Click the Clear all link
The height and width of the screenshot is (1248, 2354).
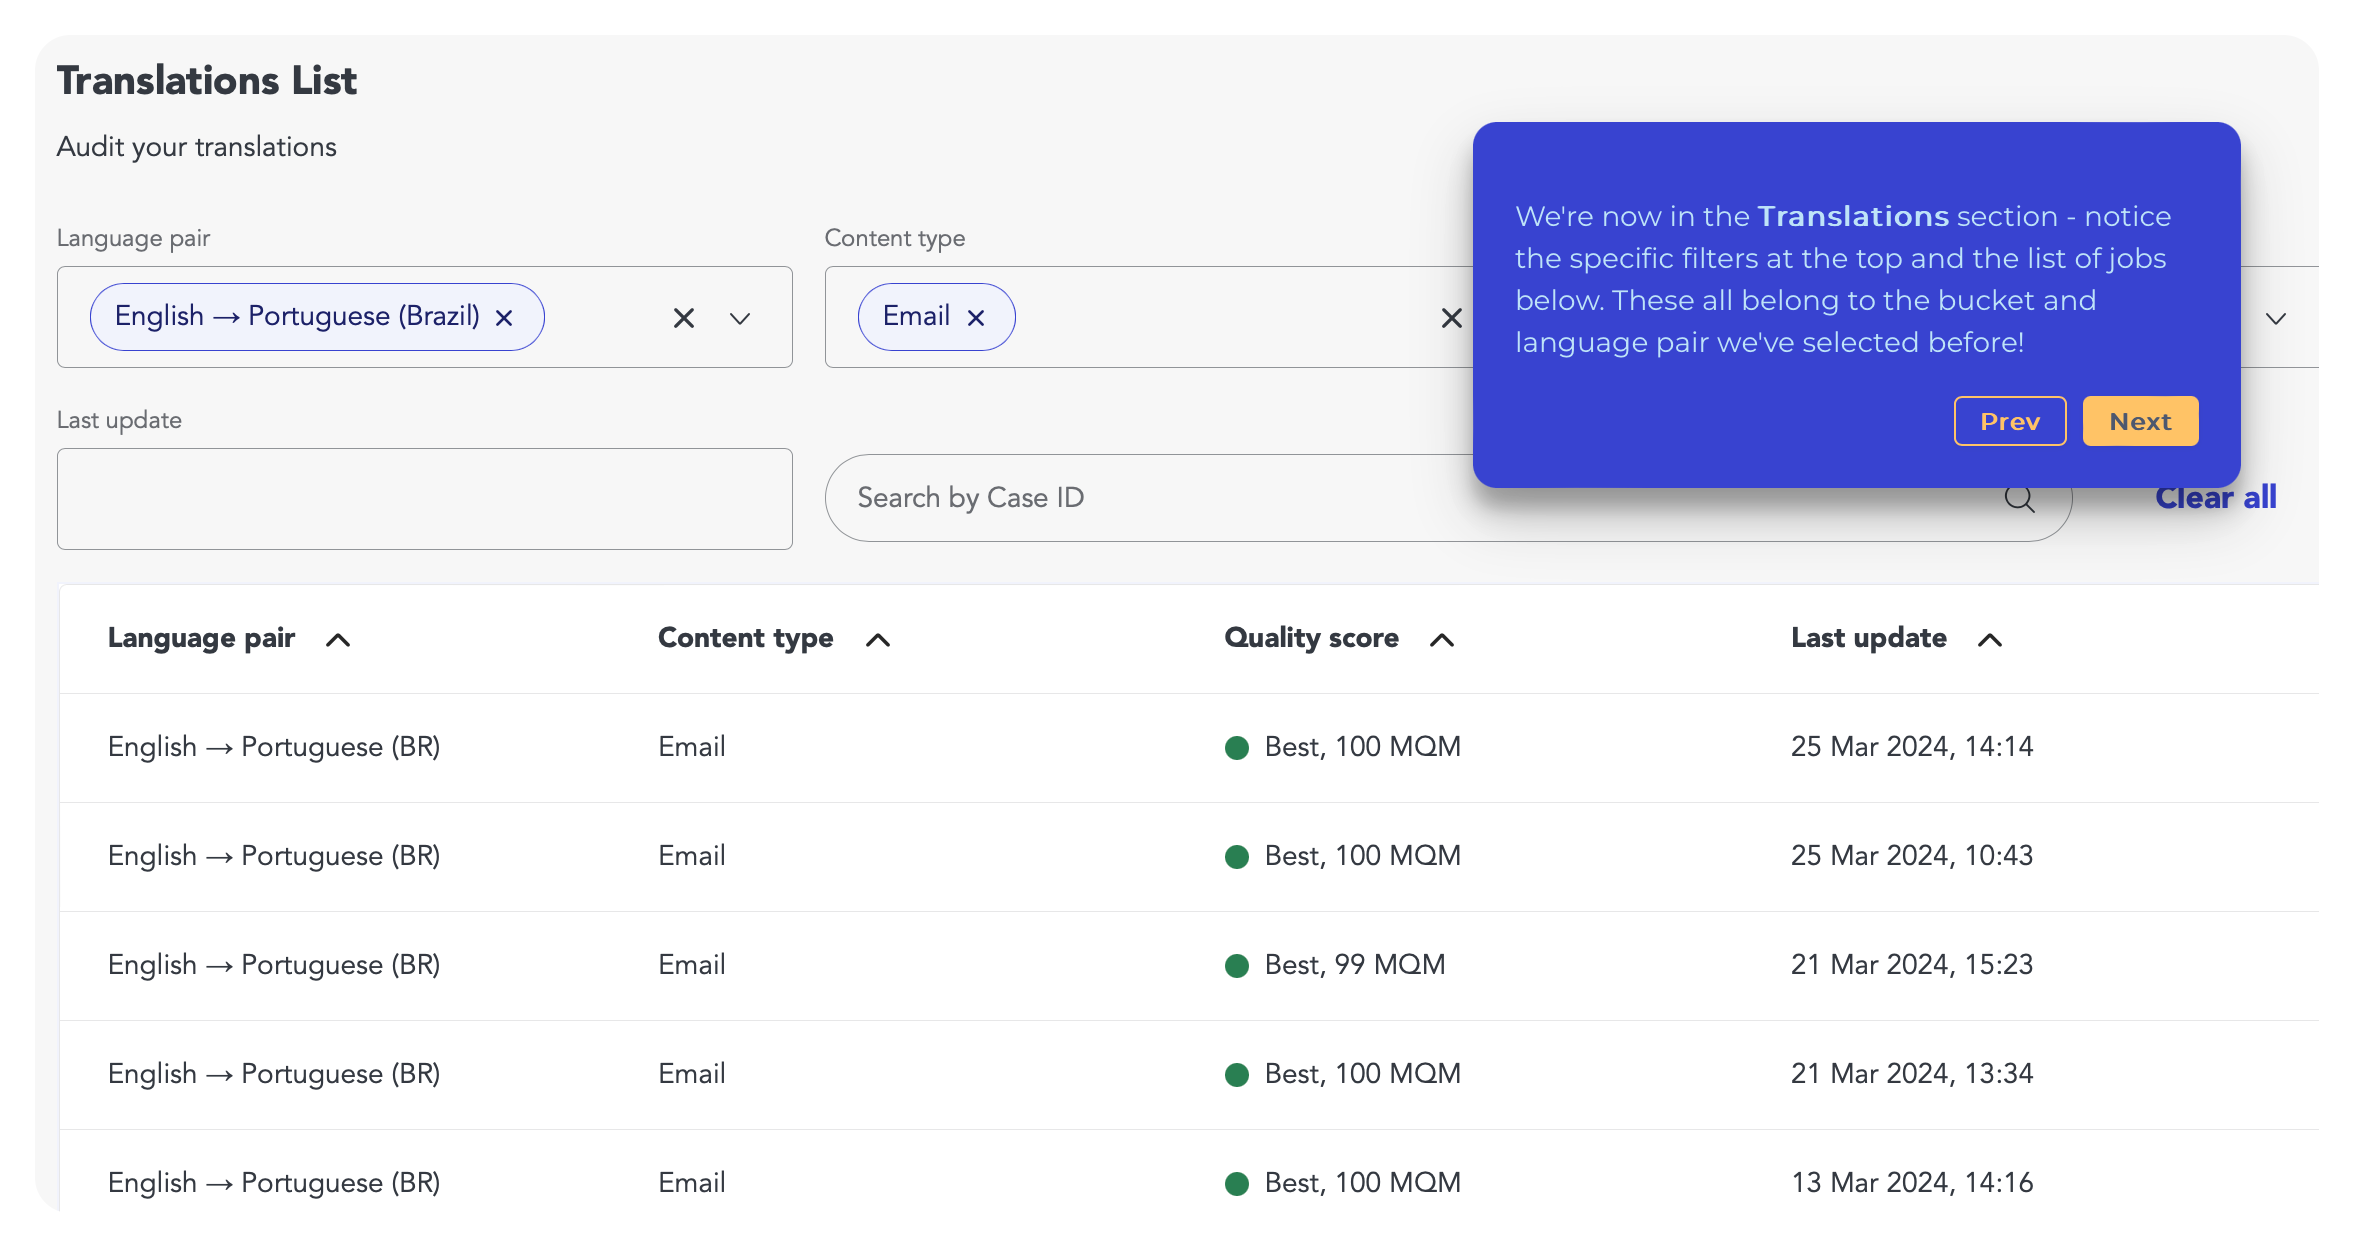[2215, 498]
